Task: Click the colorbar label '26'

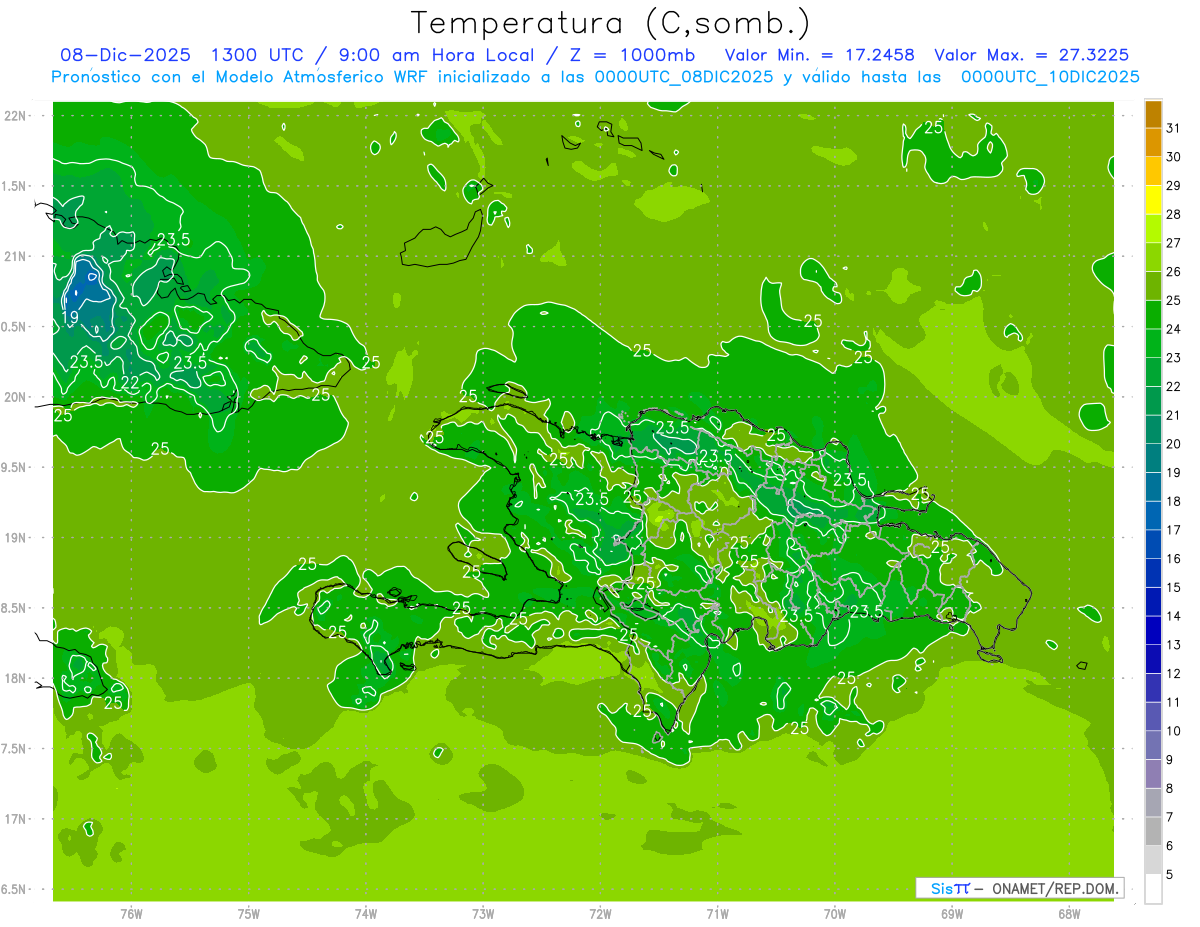Action: [1173, 272]
